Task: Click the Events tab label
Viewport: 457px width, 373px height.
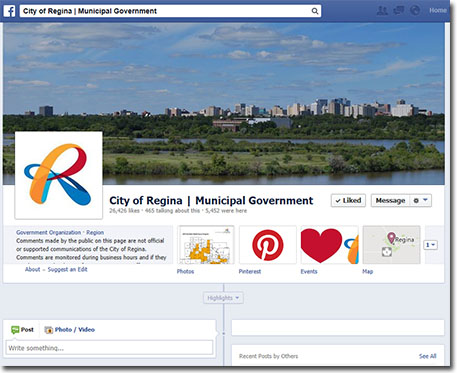Action: pos(309,271)
